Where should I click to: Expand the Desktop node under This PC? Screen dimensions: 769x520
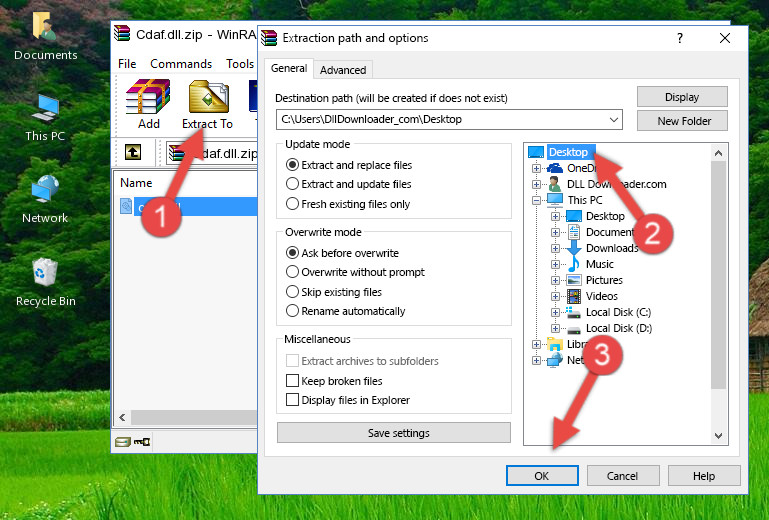click(x=555, y=216)
